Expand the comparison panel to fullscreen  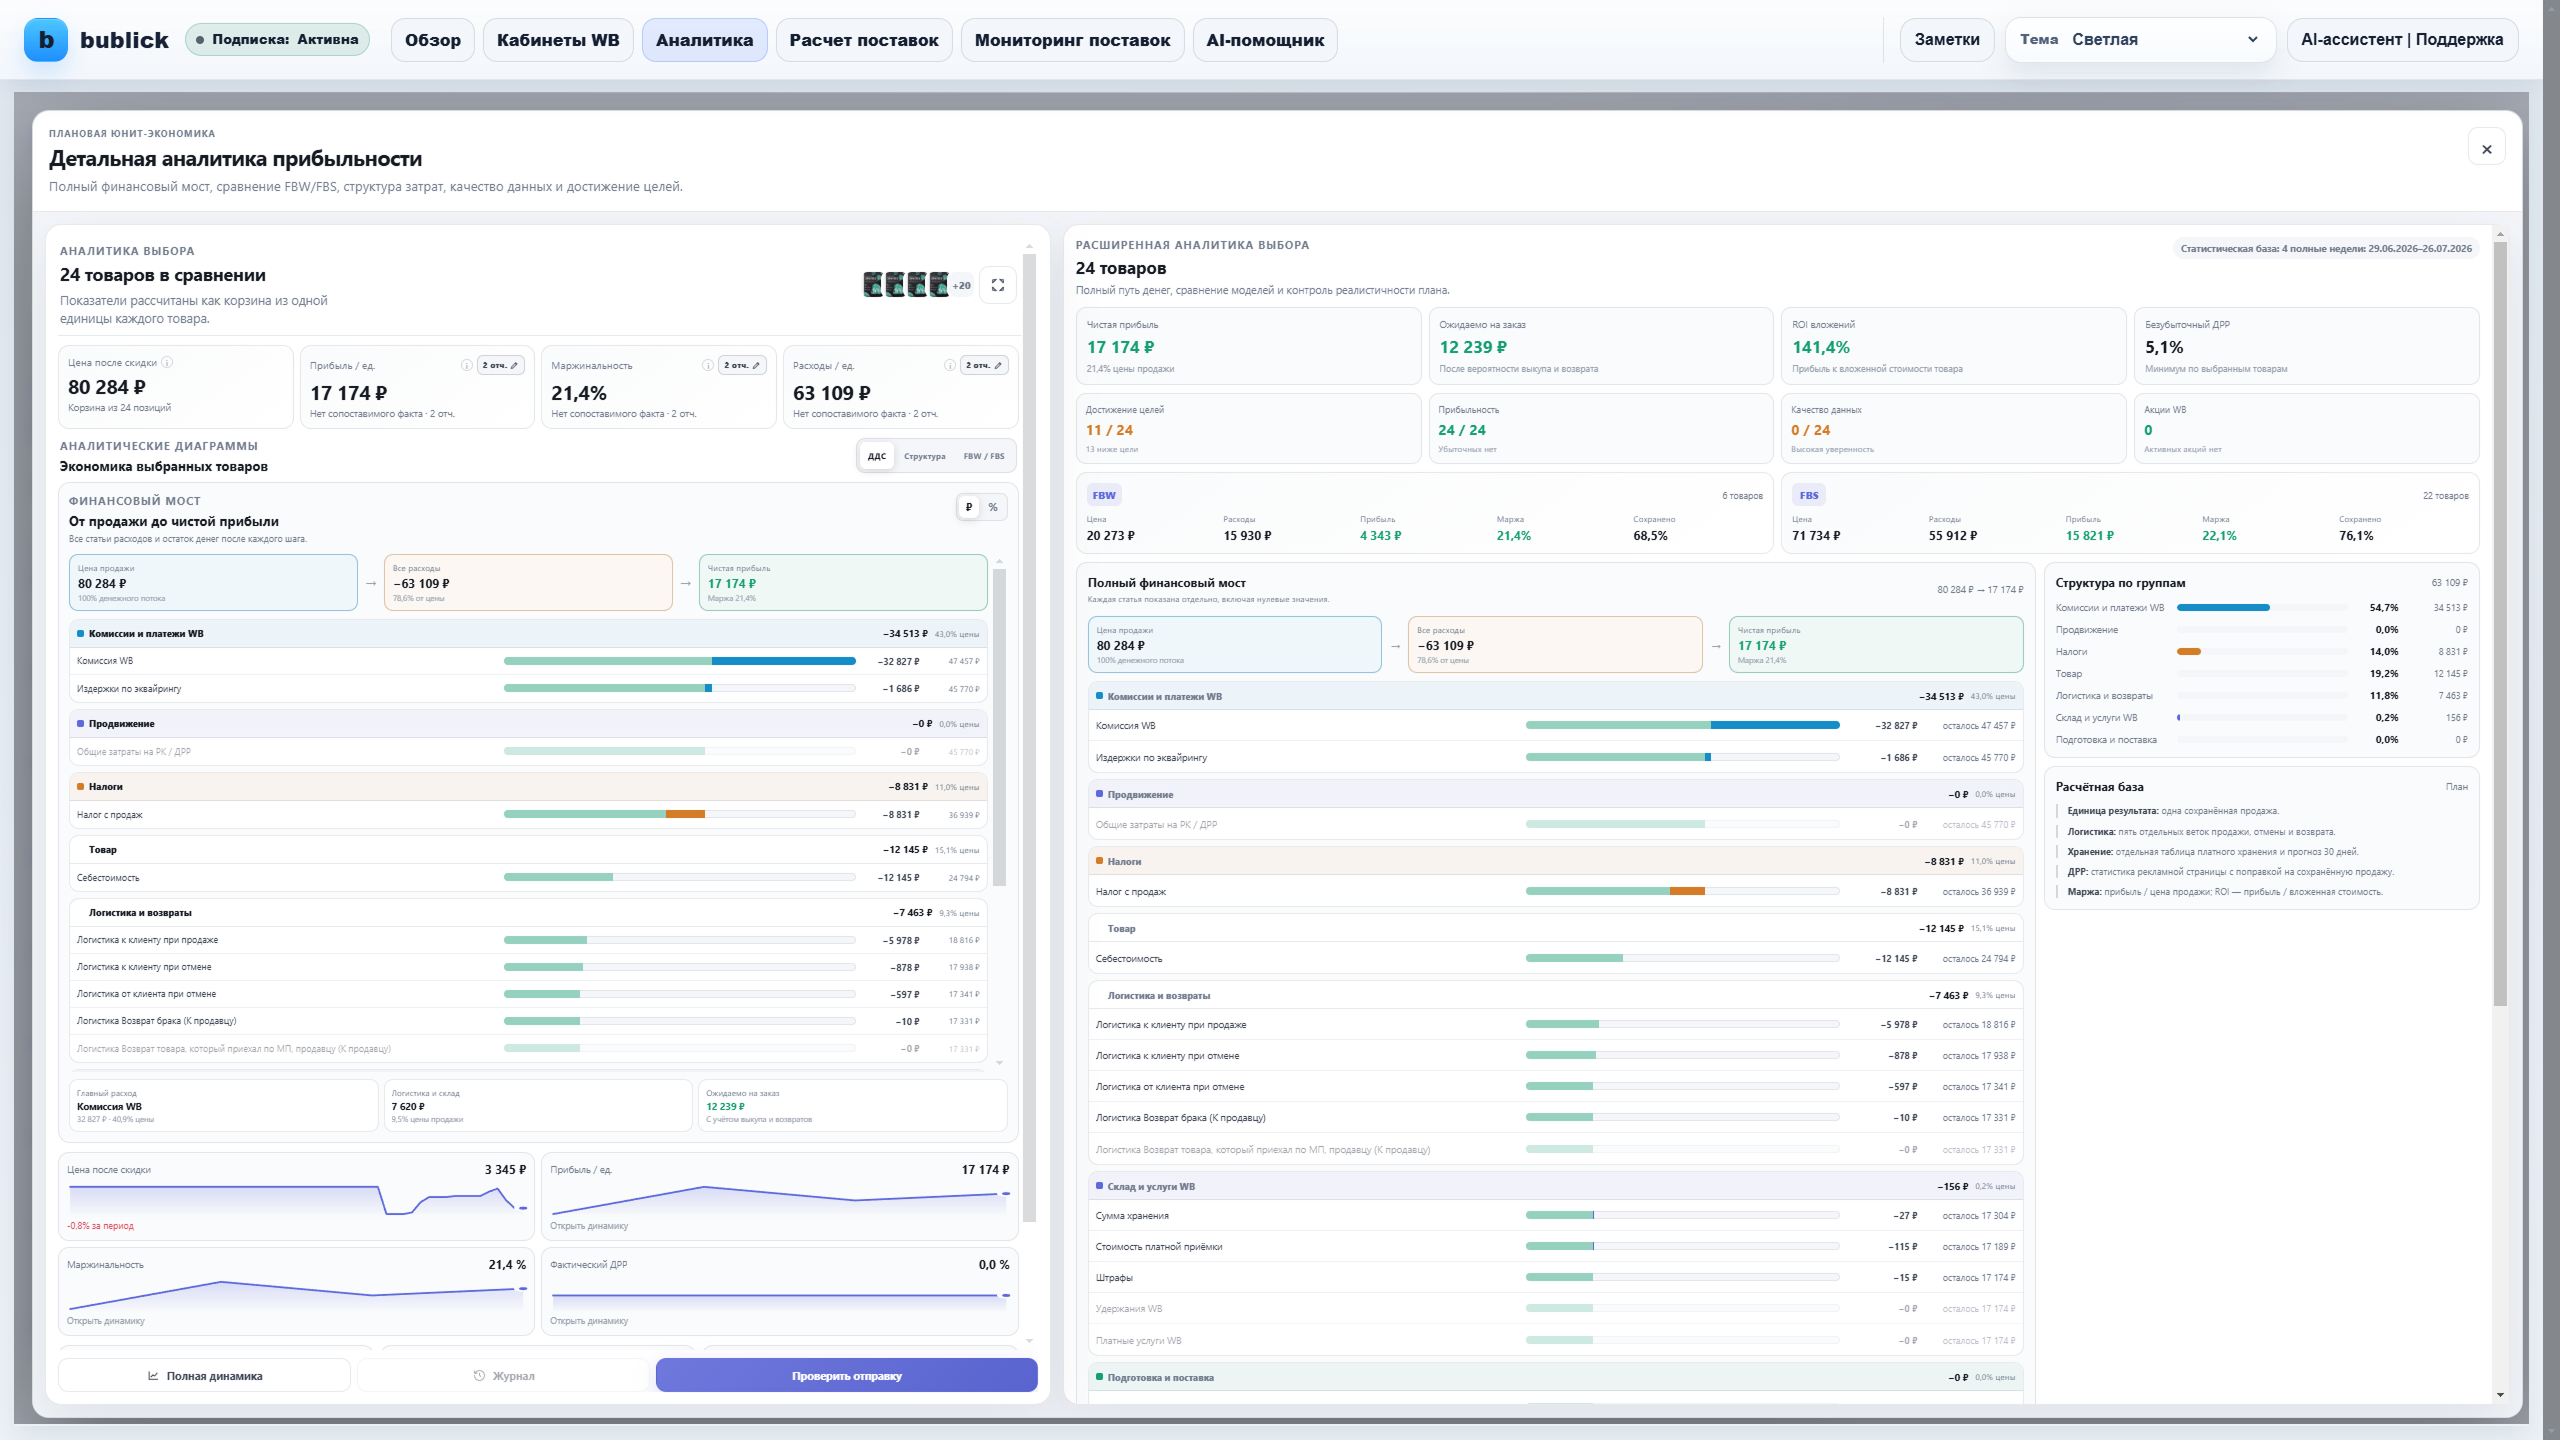998,285
